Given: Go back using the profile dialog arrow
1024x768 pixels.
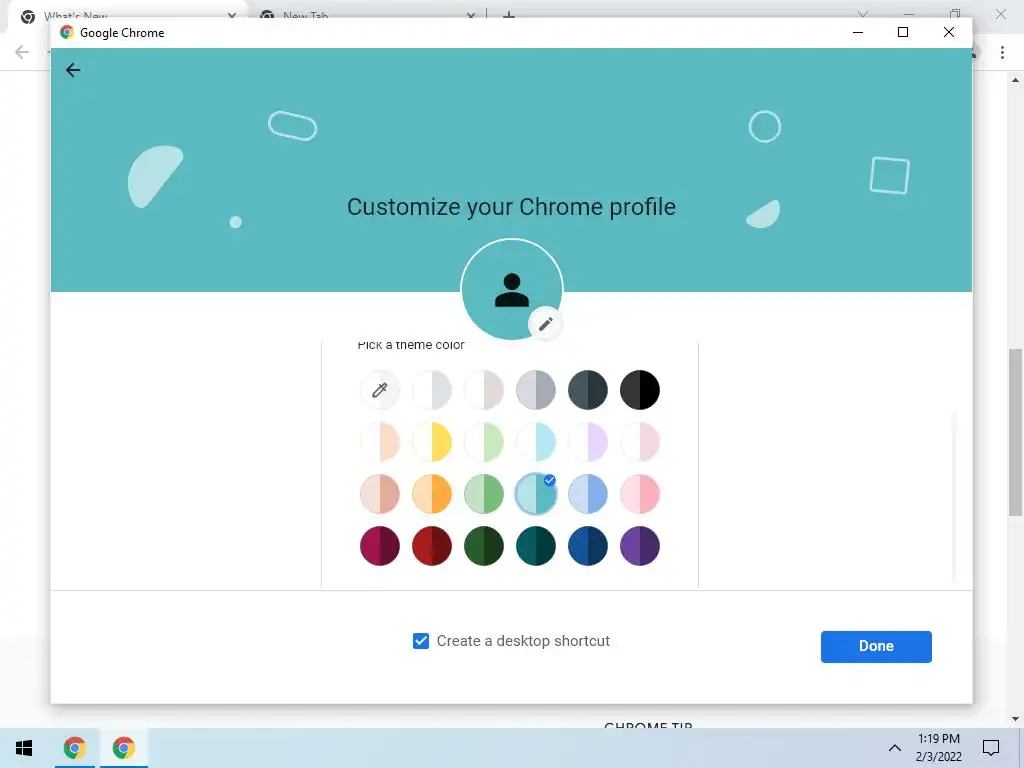Looking at the screenshot, I should coord(72,70).
